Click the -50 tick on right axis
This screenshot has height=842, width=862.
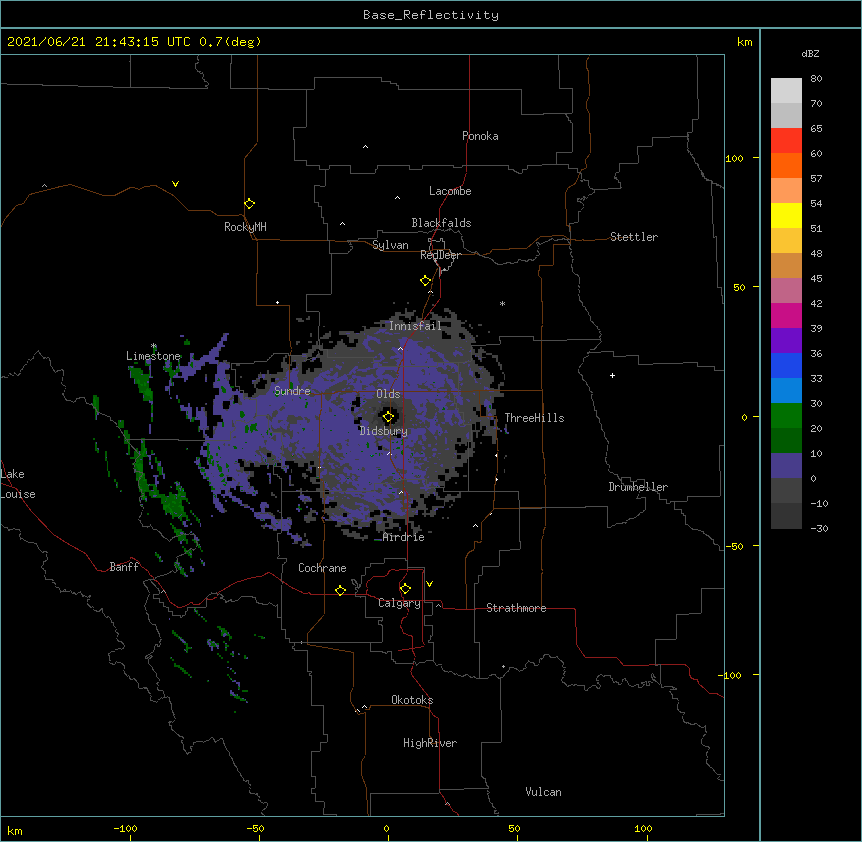(x=734, y=546)
